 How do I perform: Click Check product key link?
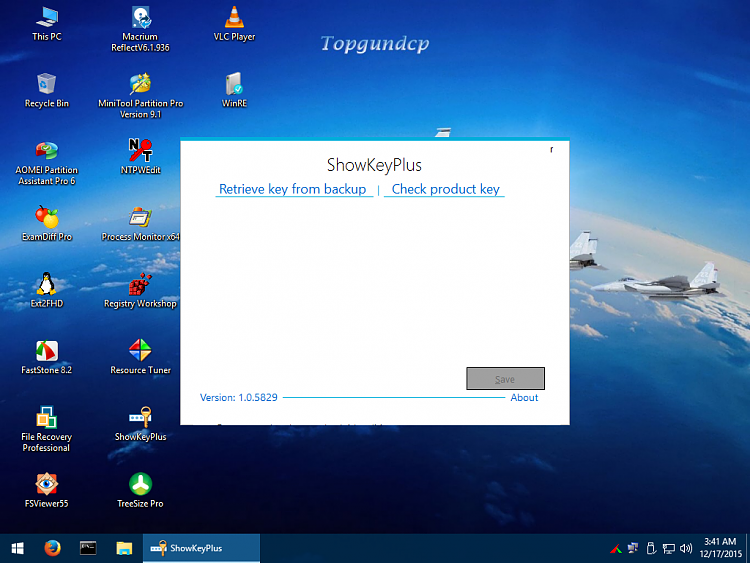pos(445,189)
